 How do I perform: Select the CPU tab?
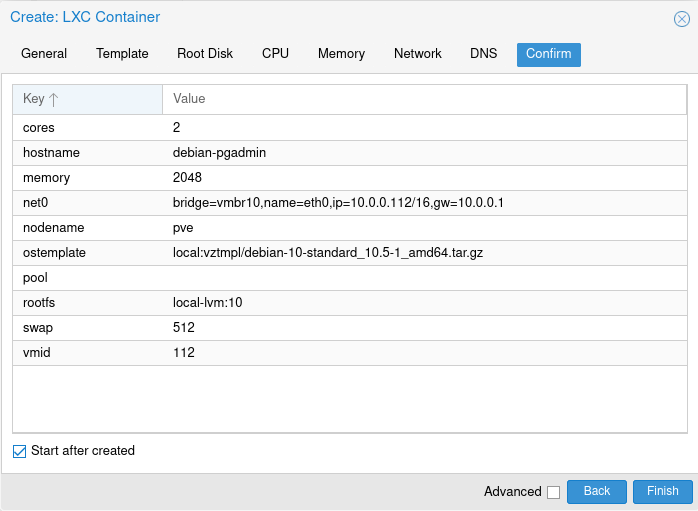point(275,54)
